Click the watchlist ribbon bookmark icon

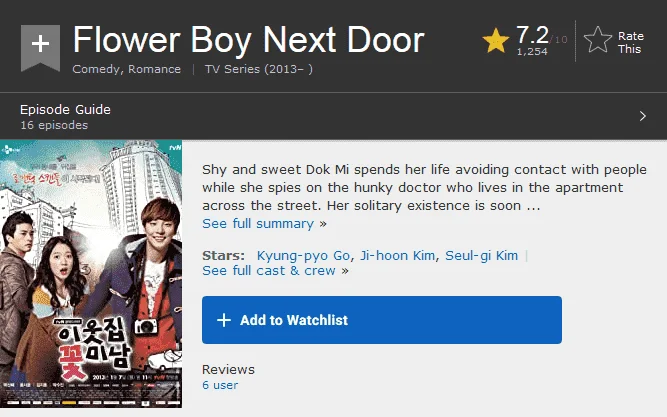[40, 48]
